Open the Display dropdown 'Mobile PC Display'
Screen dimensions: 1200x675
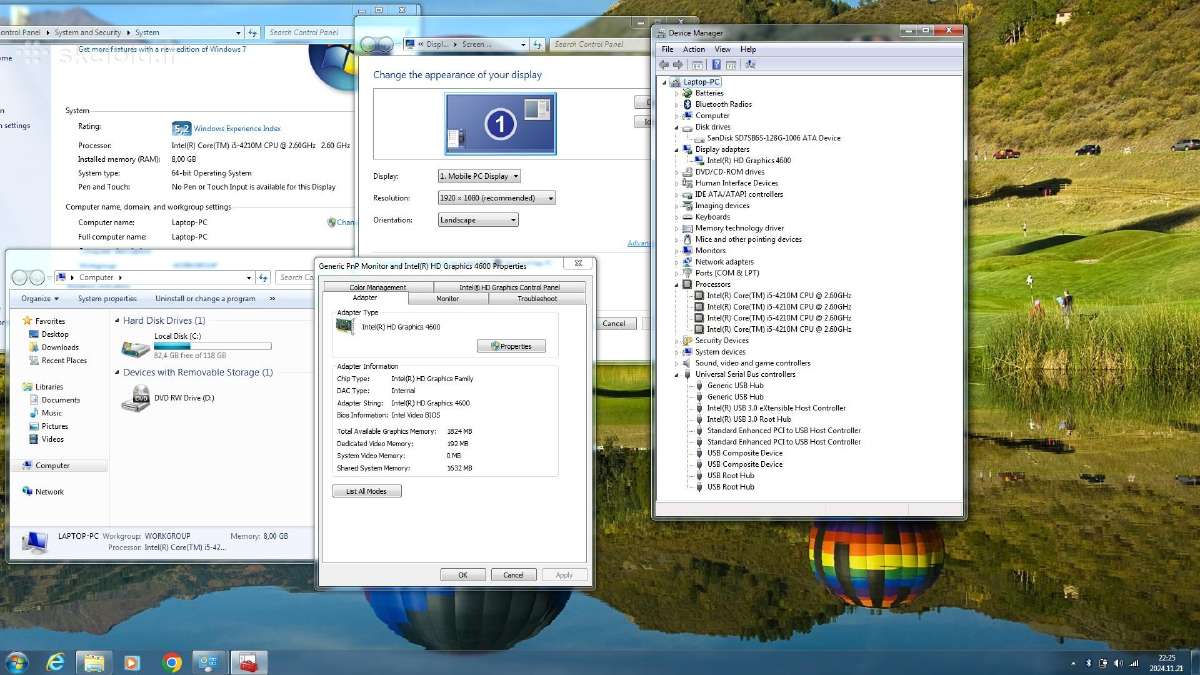coord(479,176)
